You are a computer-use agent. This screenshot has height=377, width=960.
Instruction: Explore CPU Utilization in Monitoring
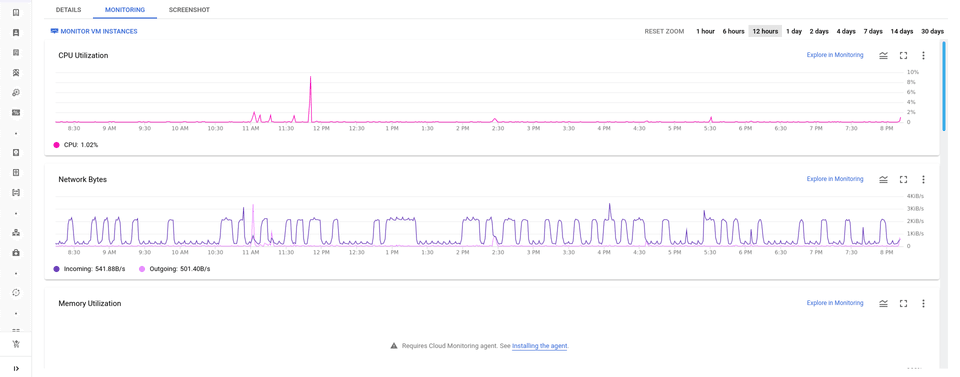coord(835,55)
